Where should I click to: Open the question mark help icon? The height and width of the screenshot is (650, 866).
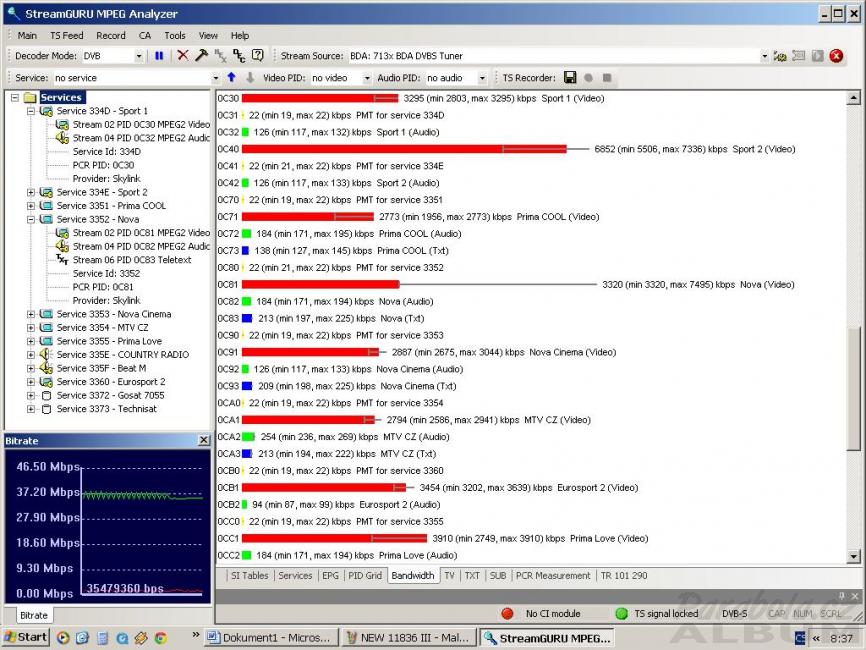(x=257, y=55)
